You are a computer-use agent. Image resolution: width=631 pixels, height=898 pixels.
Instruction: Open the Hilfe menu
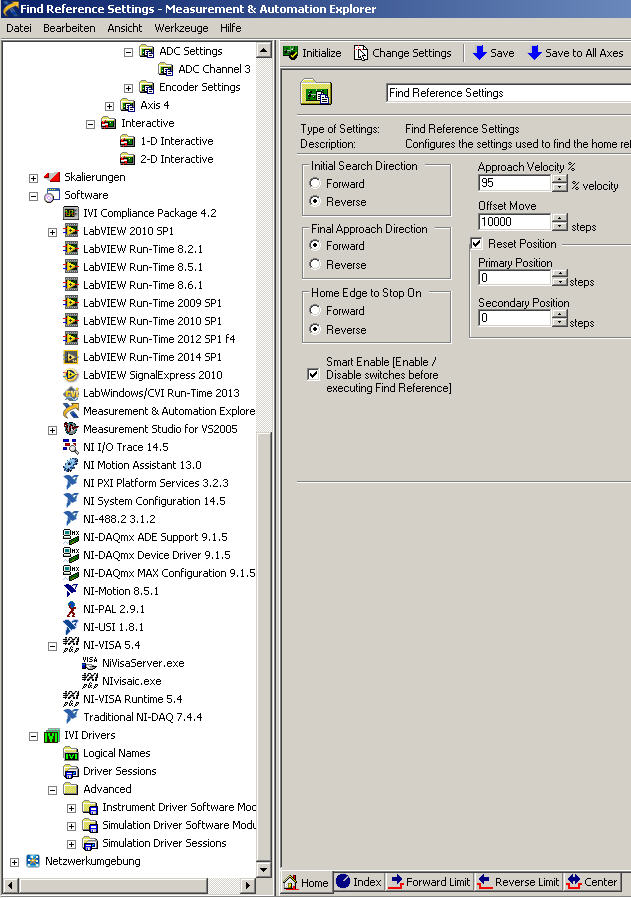[231, 28]
